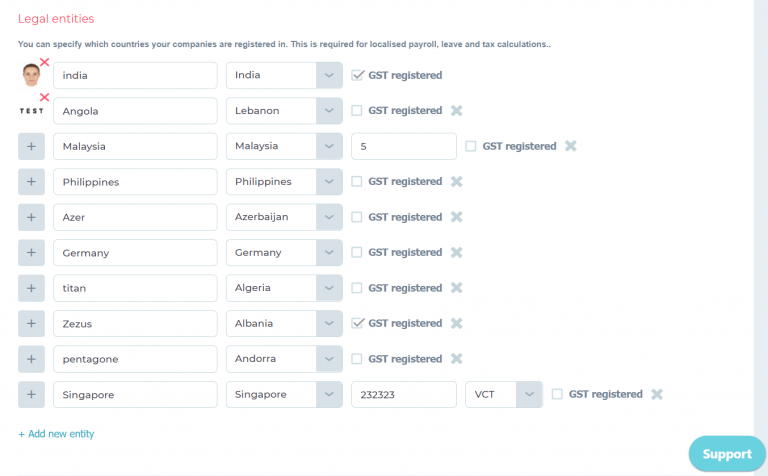Delete the Singapore entity row
Viewport: 768px width, 476px height.
(x=657, y=394)
